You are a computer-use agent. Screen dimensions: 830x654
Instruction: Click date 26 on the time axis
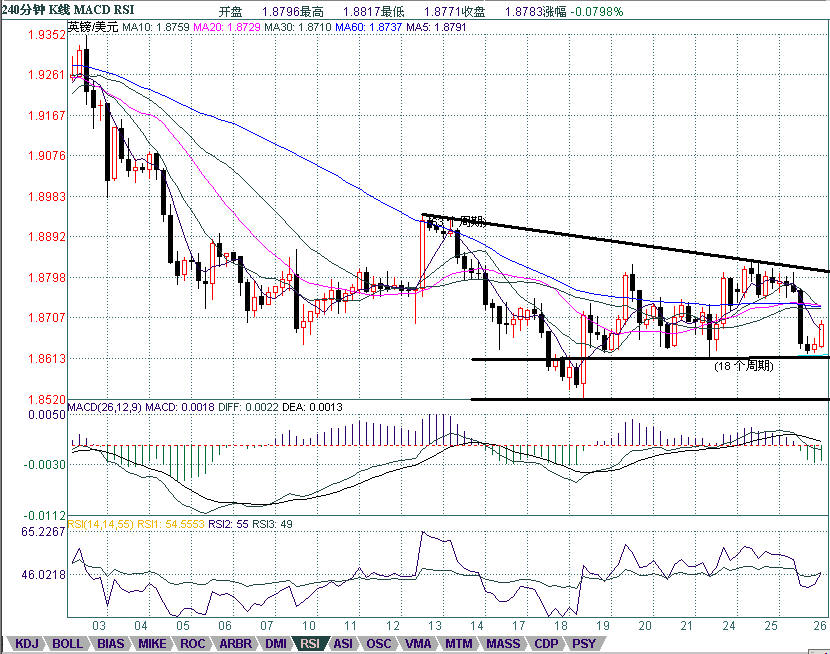[820, 625]
